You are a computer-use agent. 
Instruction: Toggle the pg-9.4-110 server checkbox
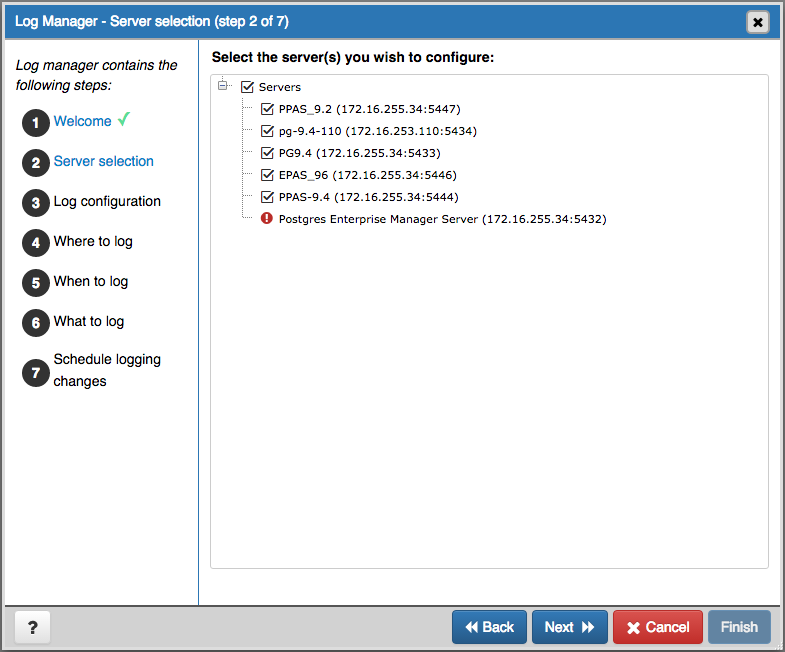[267, 131]
